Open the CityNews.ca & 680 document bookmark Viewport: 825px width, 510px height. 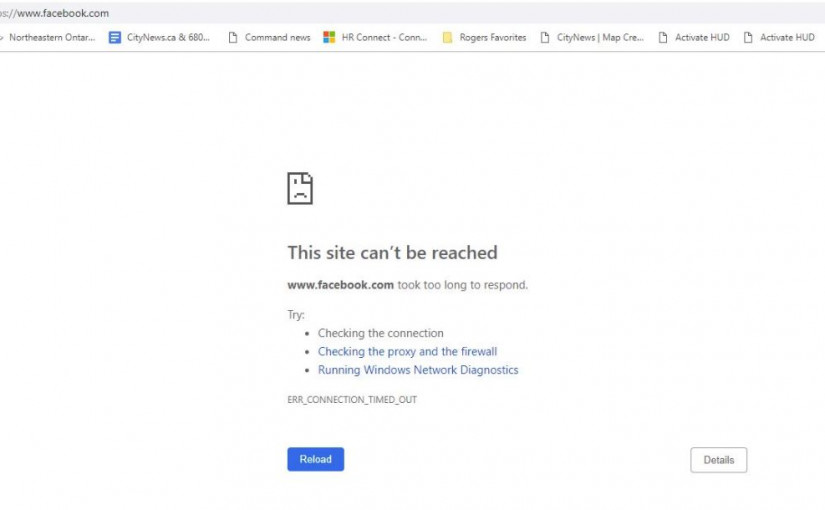pyautogui.click(x=160, y=38)
